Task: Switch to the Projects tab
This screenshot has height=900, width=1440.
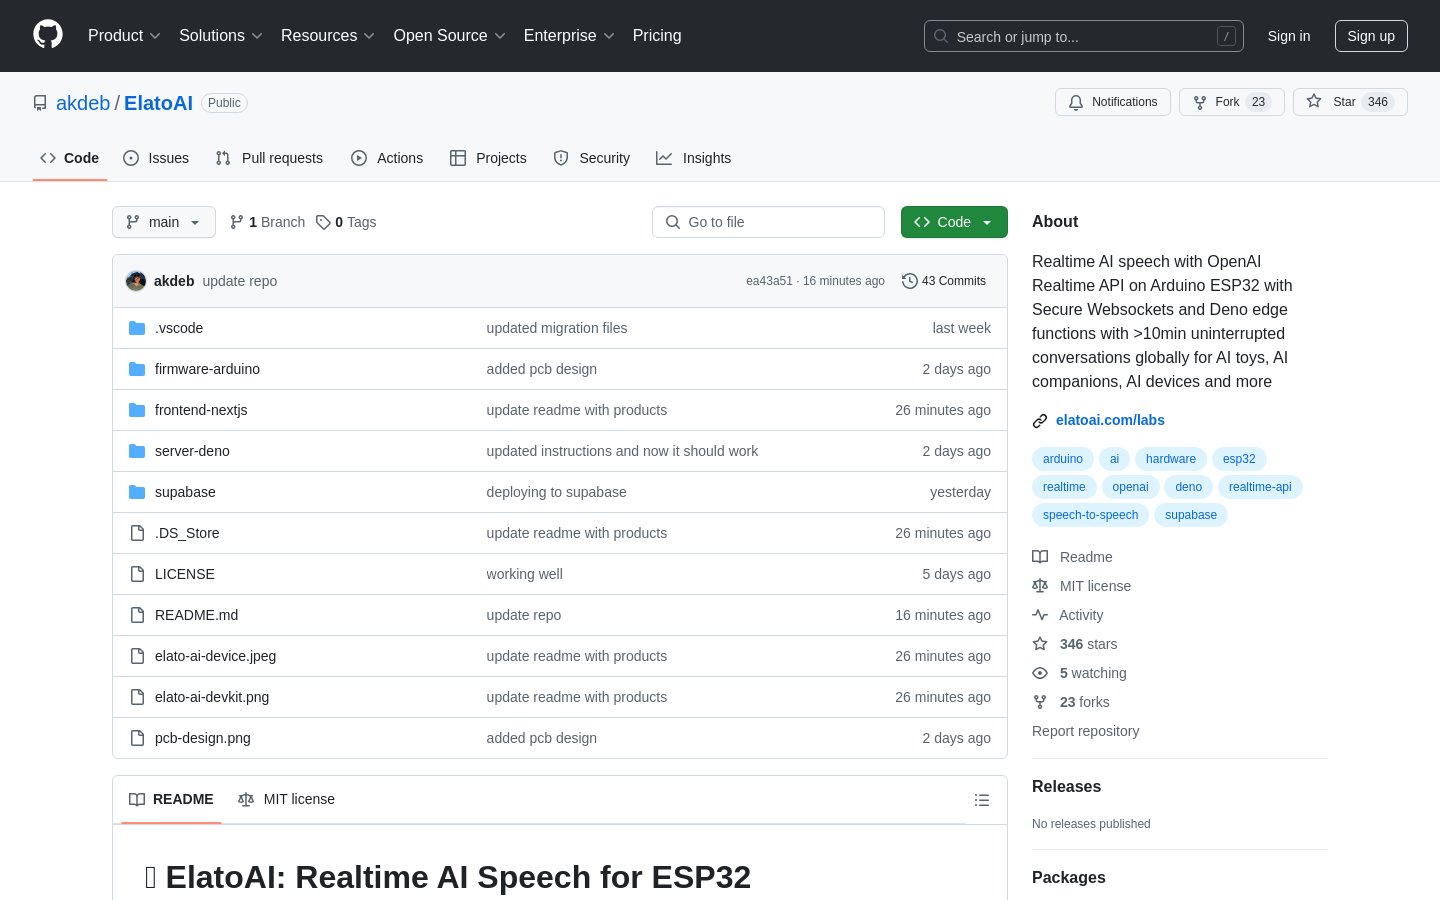Action: pos(488,158)
